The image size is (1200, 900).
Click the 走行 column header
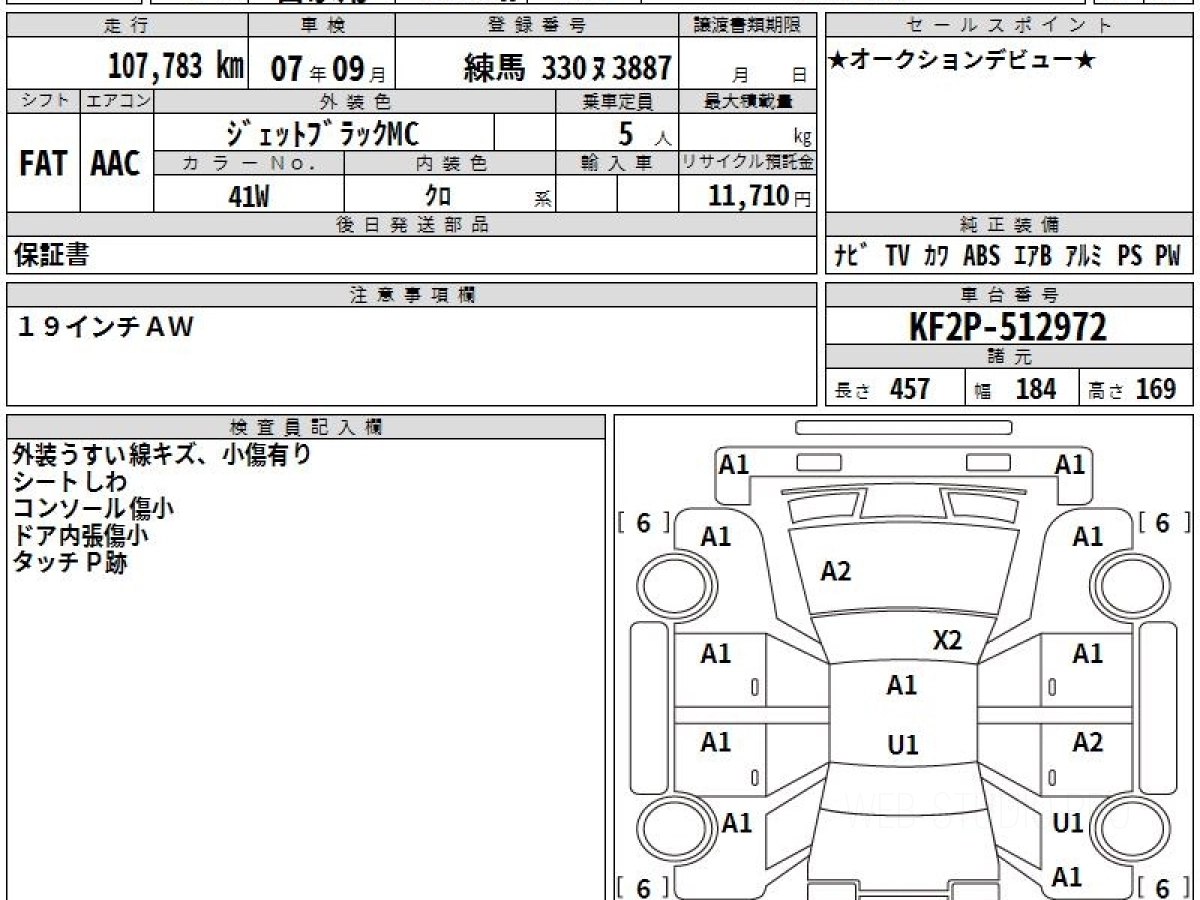[x=127, y=26]
